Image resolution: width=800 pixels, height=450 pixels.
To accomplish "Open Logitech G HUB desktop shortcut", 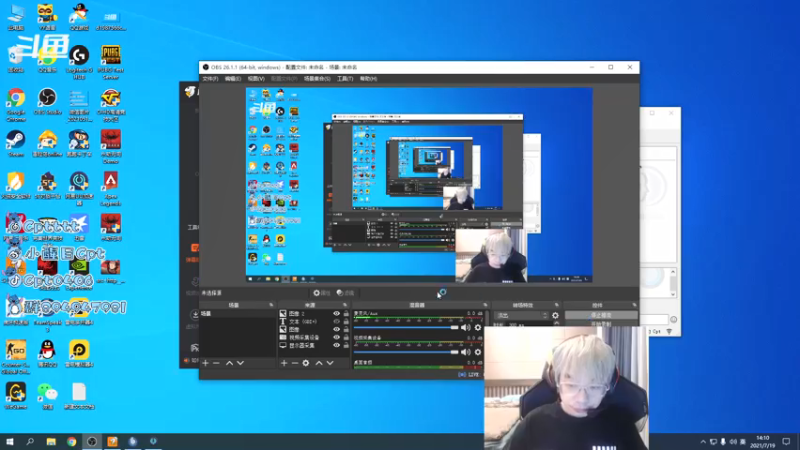I will click(x=79, y=62).
